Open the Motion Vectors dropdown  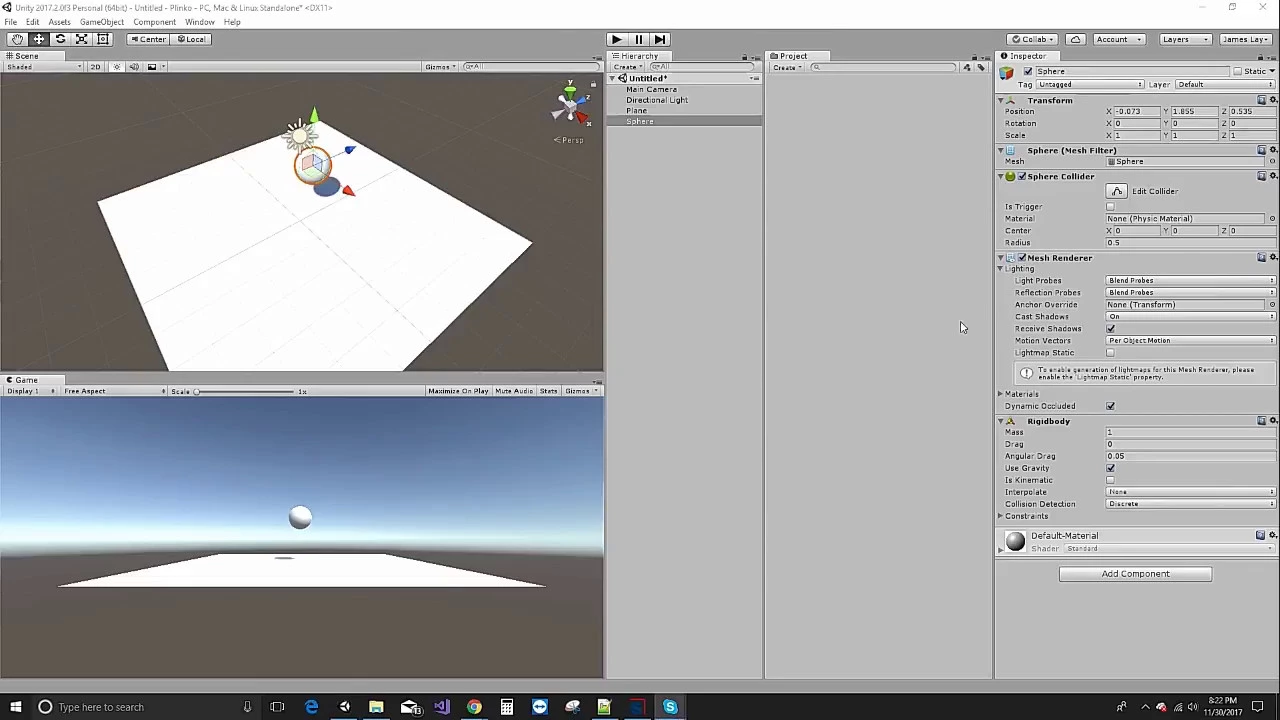1191,341
